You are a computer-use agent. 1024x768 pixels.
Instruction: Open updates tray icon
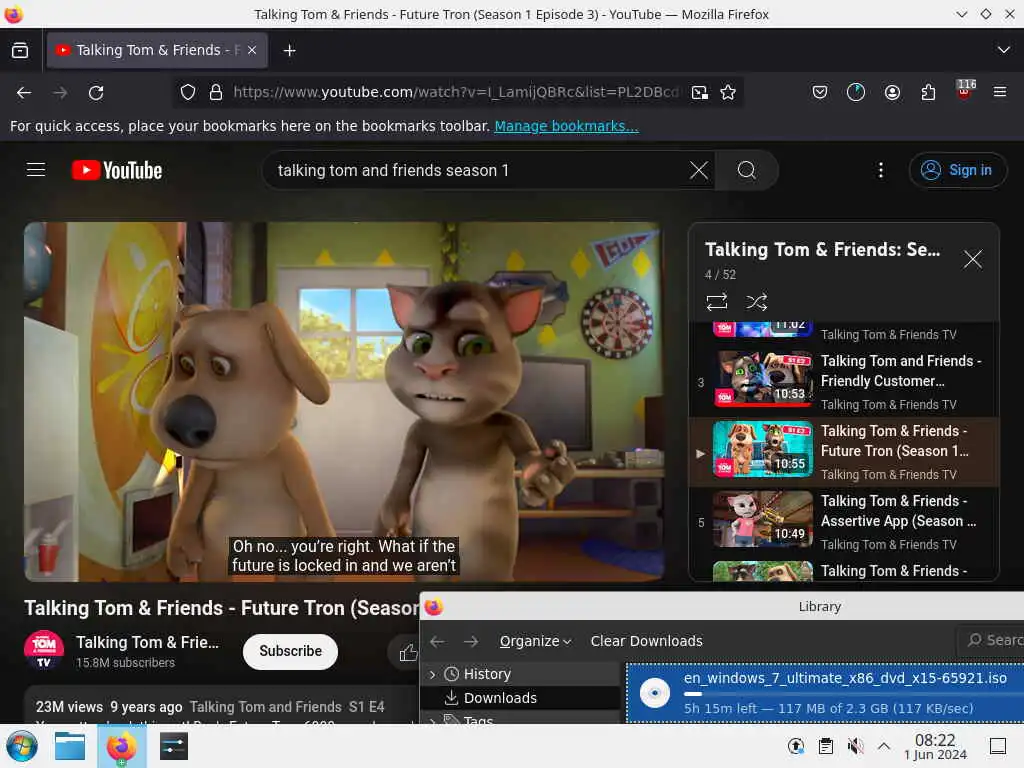tap(795, 746)
